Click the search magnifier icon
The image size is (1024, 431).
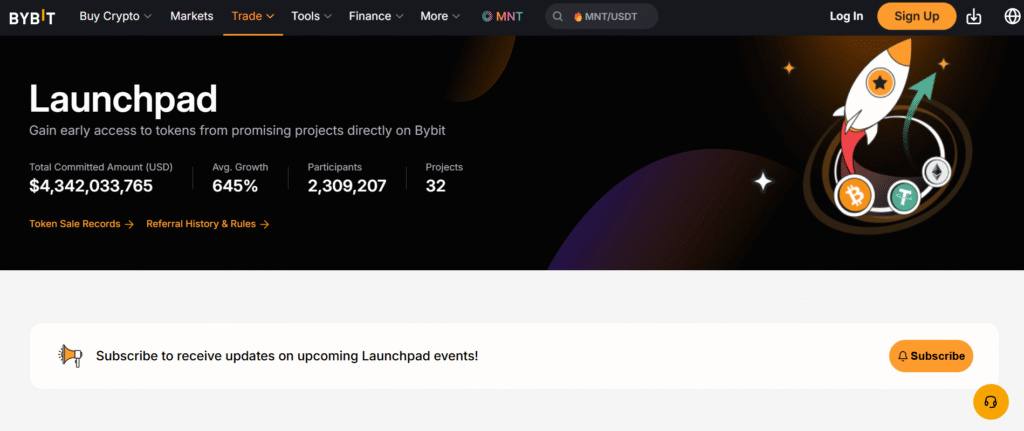coord(558,16)
